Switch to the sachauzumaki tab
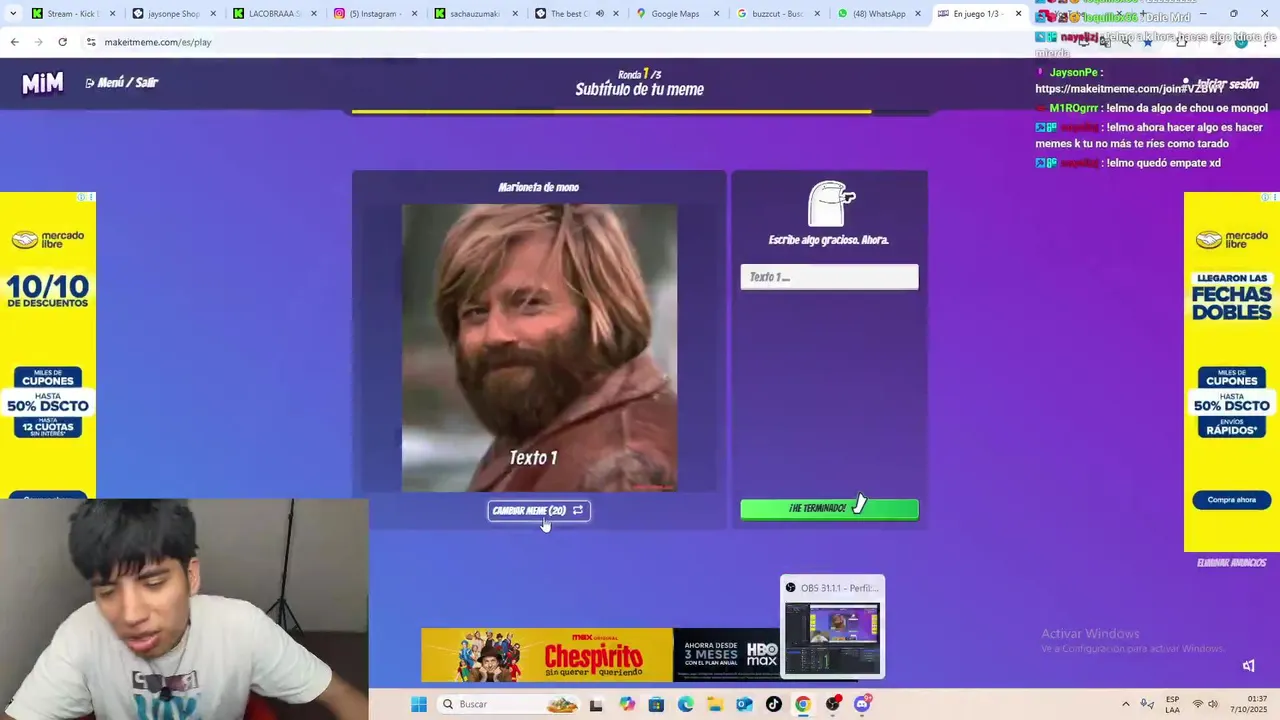1280x720 pixels. tap(475, 14)
